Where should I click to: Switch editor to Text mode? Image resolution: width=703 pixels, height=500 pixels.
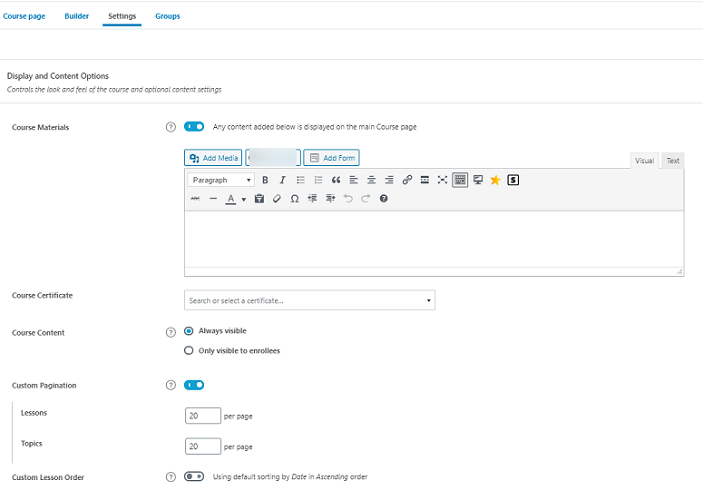point(673,161)
